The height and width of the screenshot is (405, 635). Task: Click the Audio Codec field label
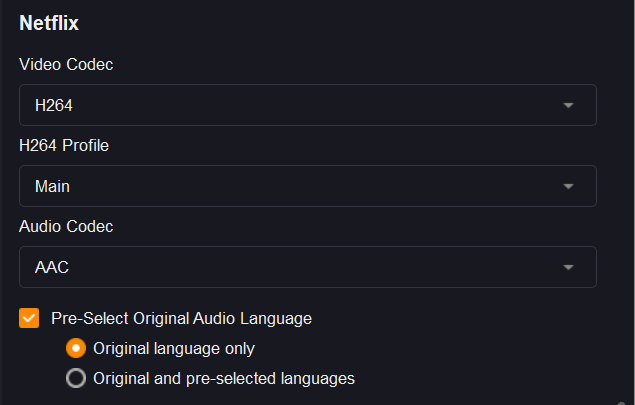66,226
